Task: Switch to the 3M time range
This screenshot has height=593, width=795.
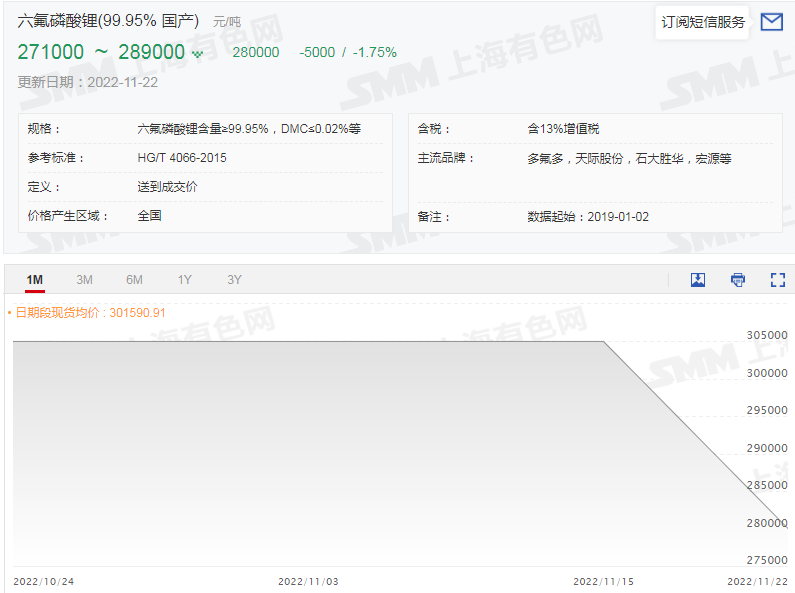Action: (85, 280)
